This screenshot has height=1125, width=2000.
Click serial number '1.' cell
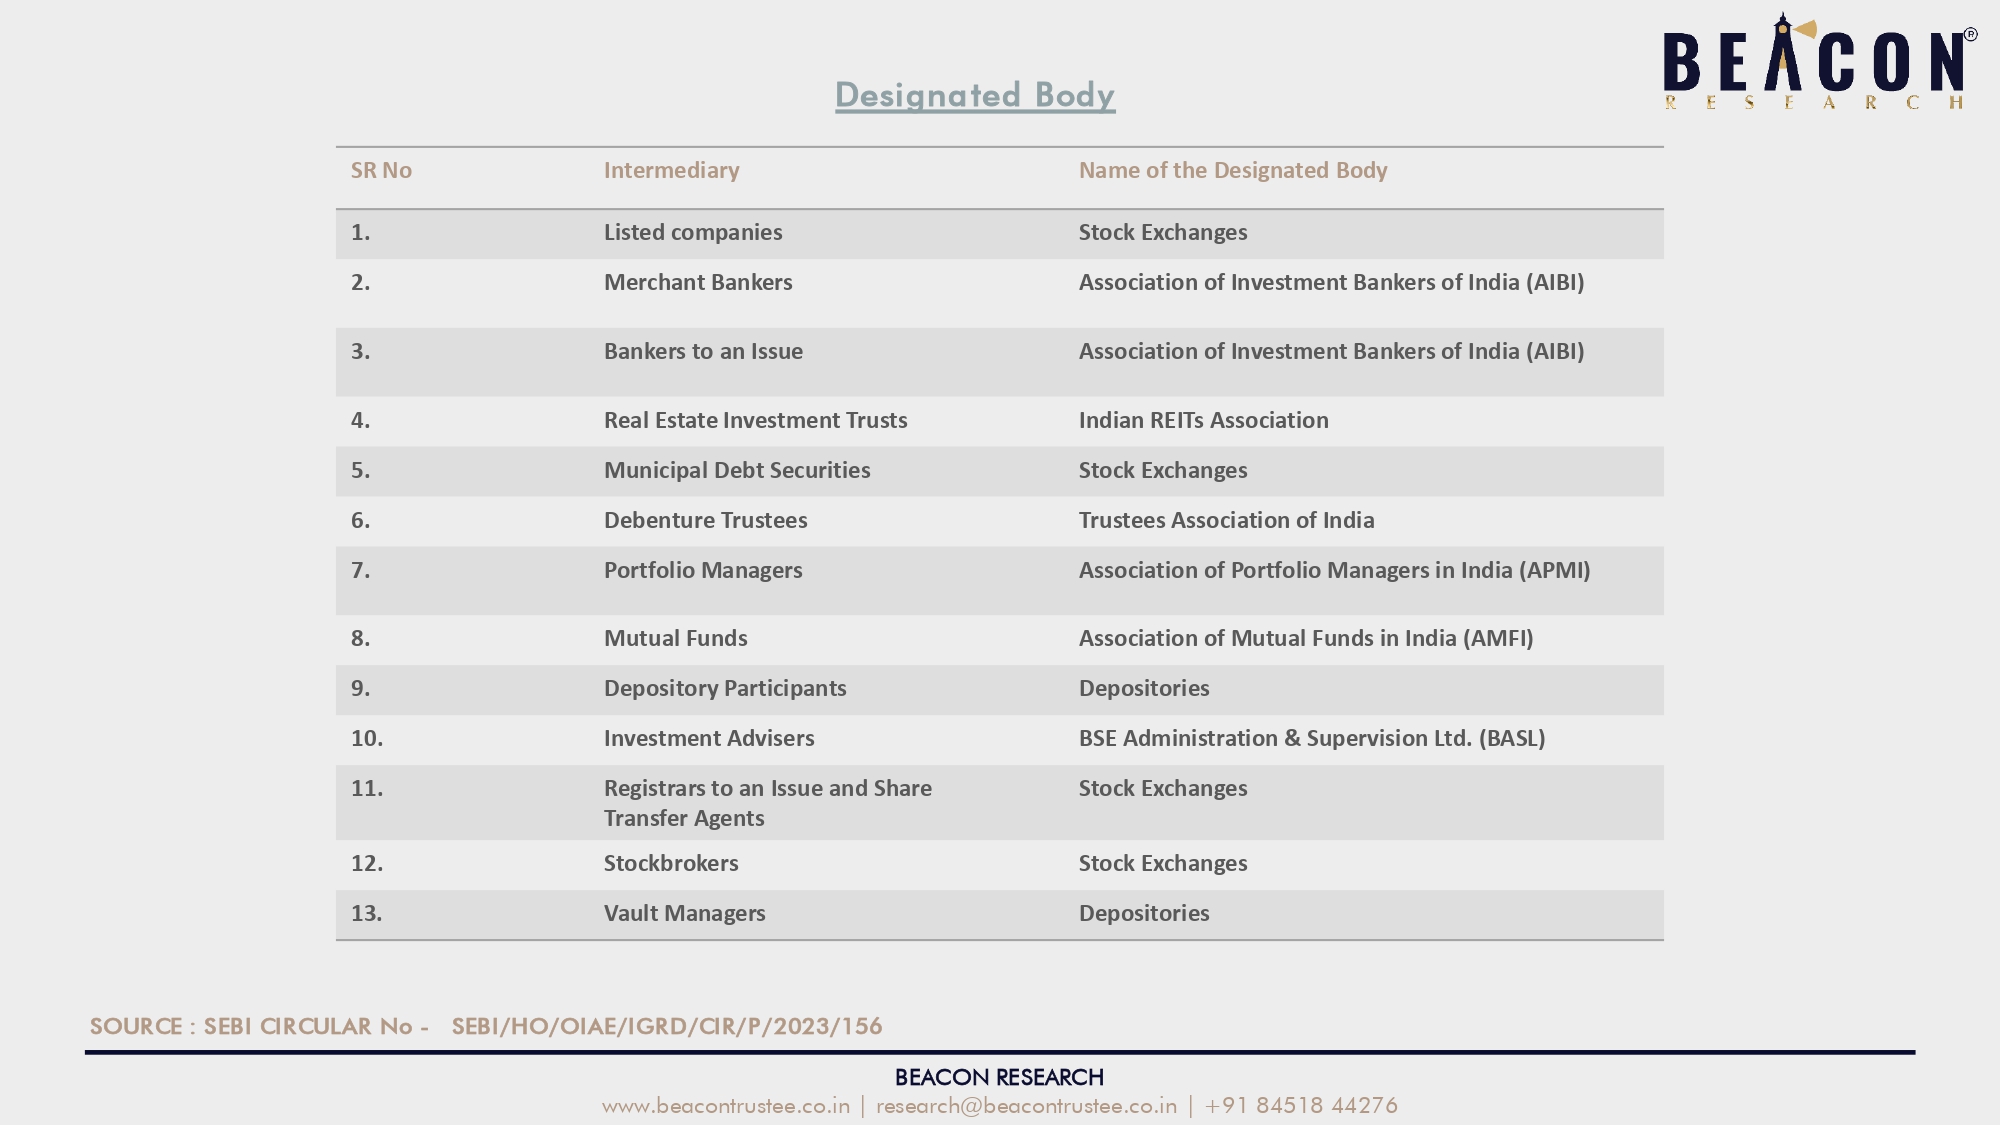[360, 232]
